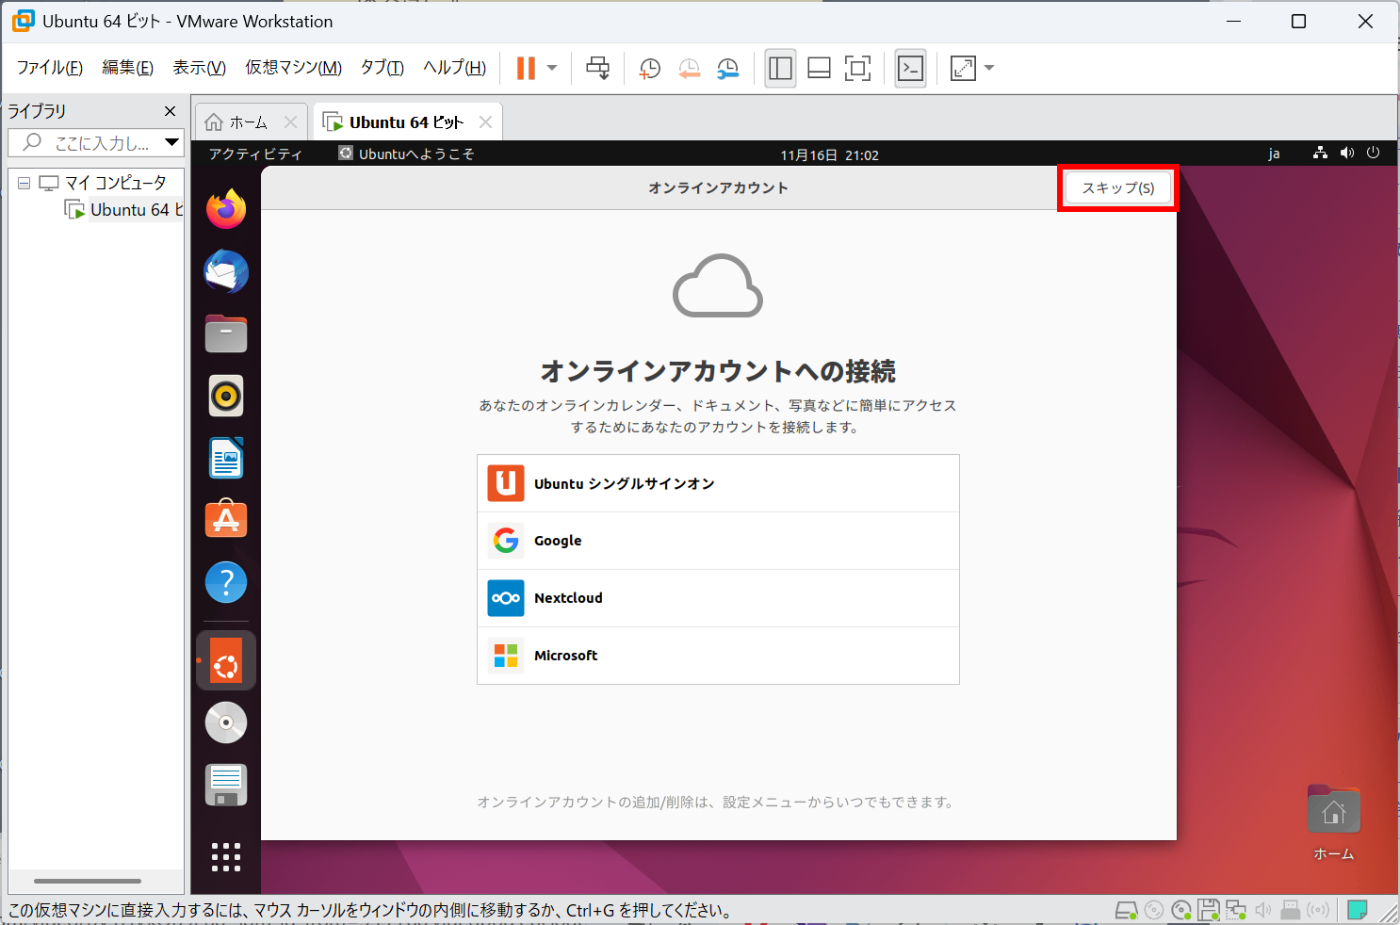Choose Ubuntu シングルサインオン account

[x=718, y=484]
